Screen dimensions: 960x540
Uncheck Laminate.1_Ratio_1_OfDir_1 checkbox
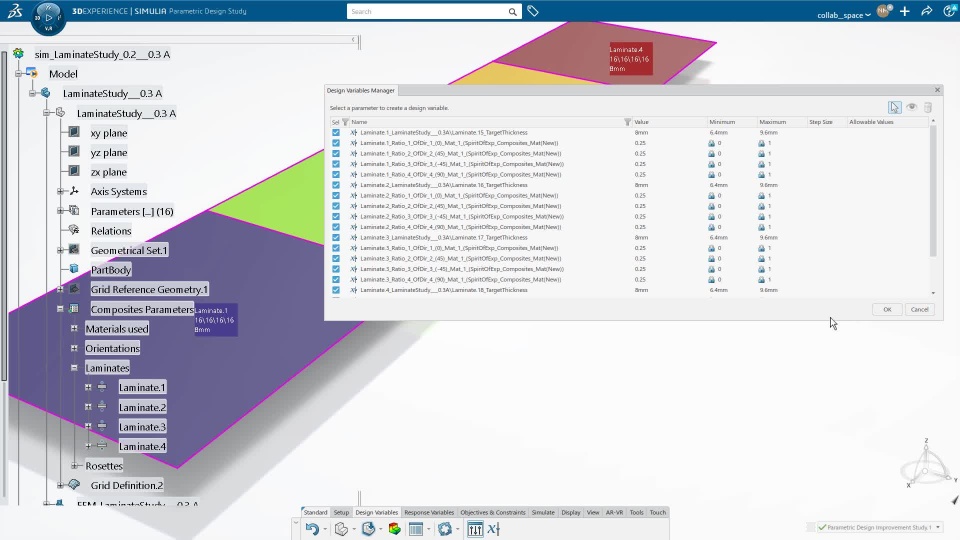(x=336, y=143)
